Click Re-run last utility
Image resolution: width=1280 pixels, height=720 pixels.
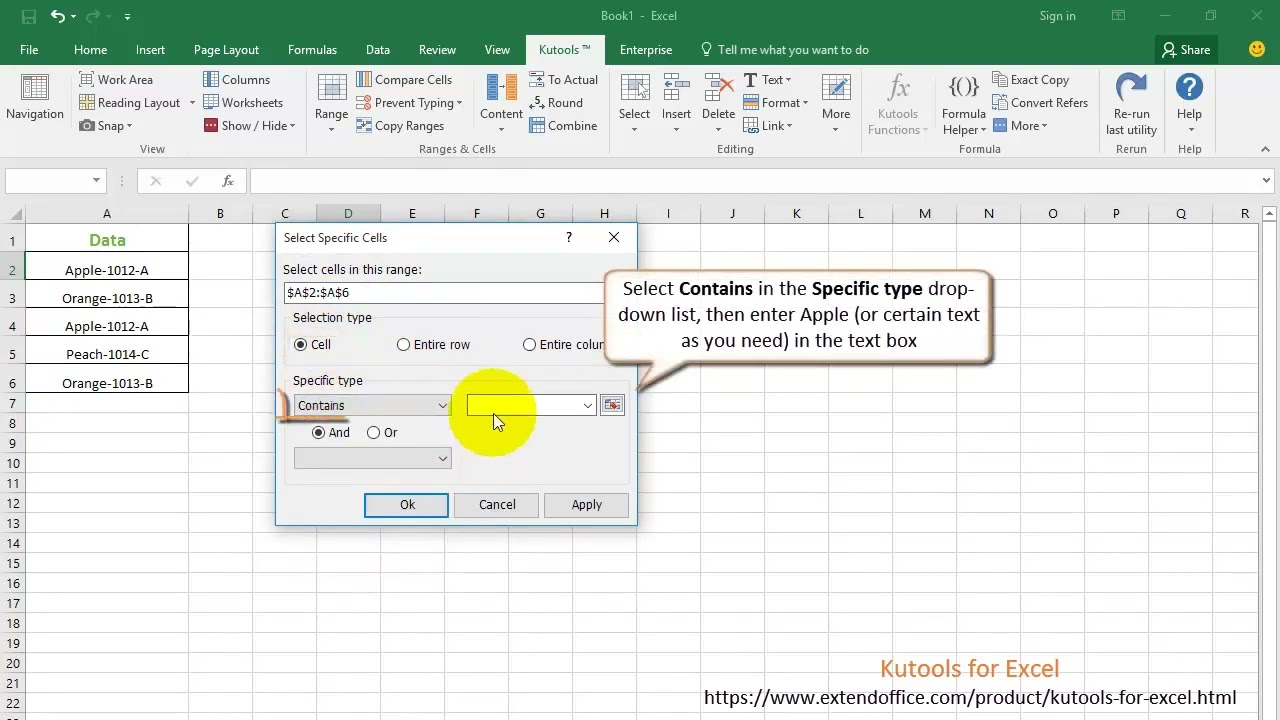pos(1131,104)
